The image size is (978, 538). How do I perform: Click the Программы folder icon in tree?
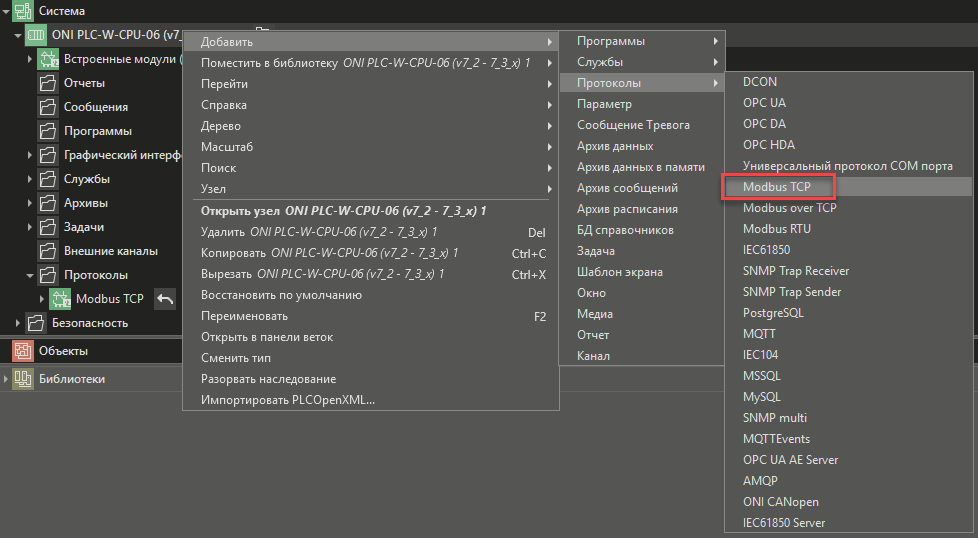click(x=47, y=131)
